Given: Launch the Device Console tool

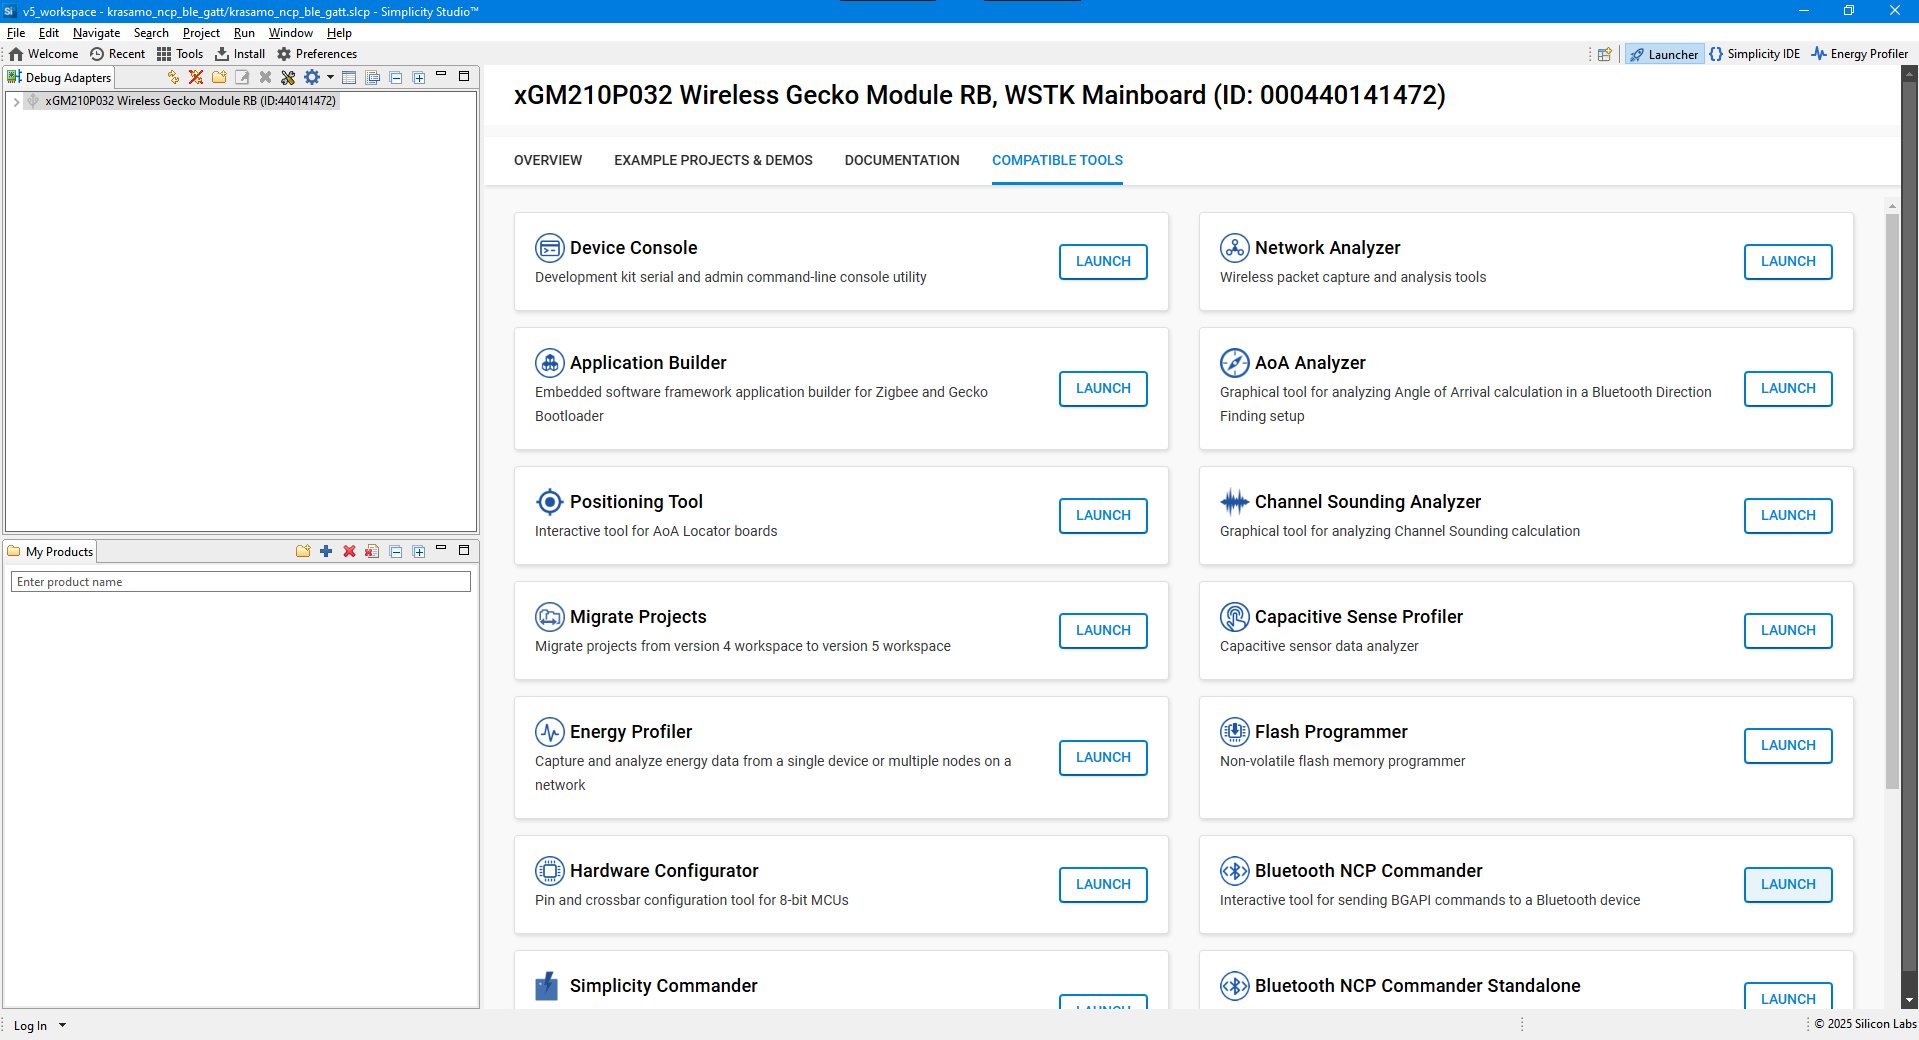Looking at the screenshot, I should tap(1103, 262).
